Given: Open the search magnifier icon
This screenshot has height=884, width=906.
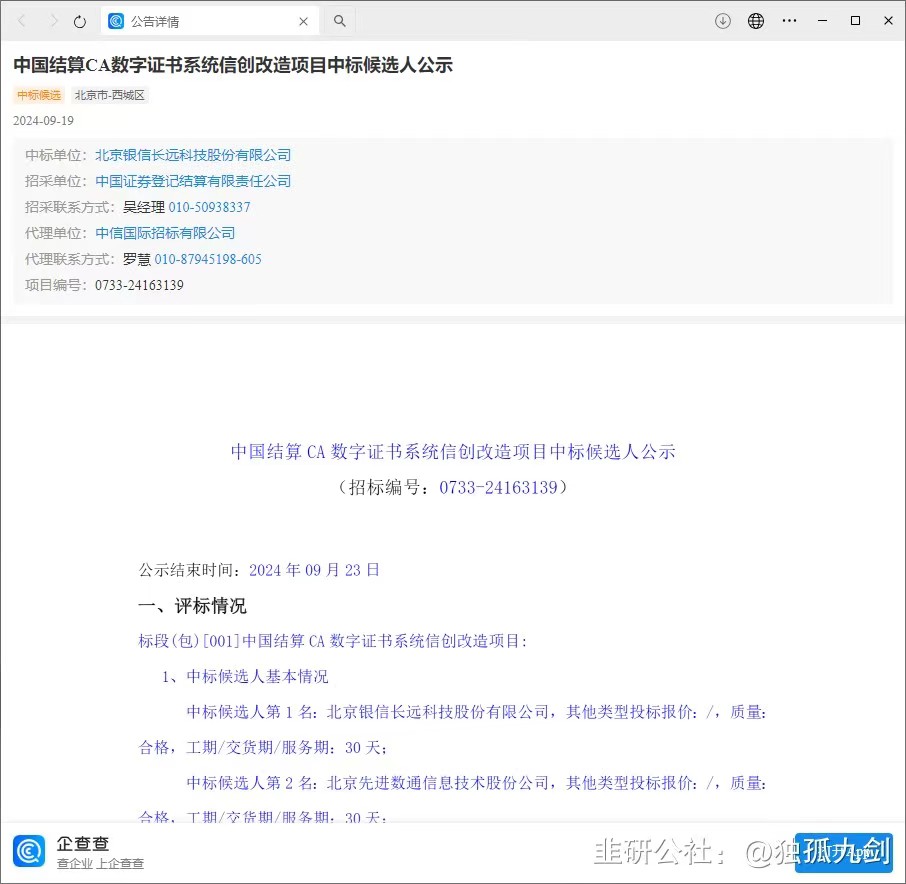Looking at the screenshot, I should tap(340, 21).
